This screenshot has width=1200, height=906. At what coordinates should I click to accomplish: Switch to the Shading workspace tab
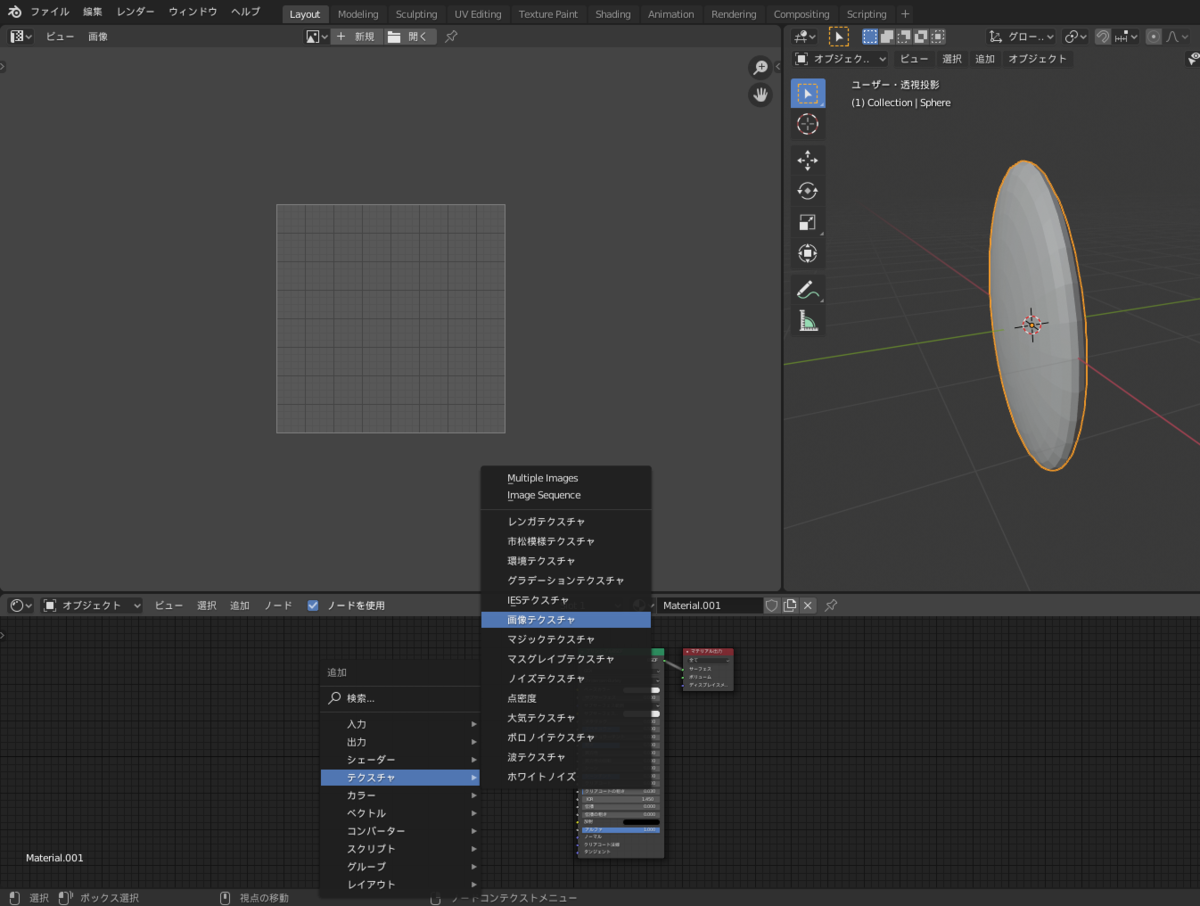click(613, 14)
